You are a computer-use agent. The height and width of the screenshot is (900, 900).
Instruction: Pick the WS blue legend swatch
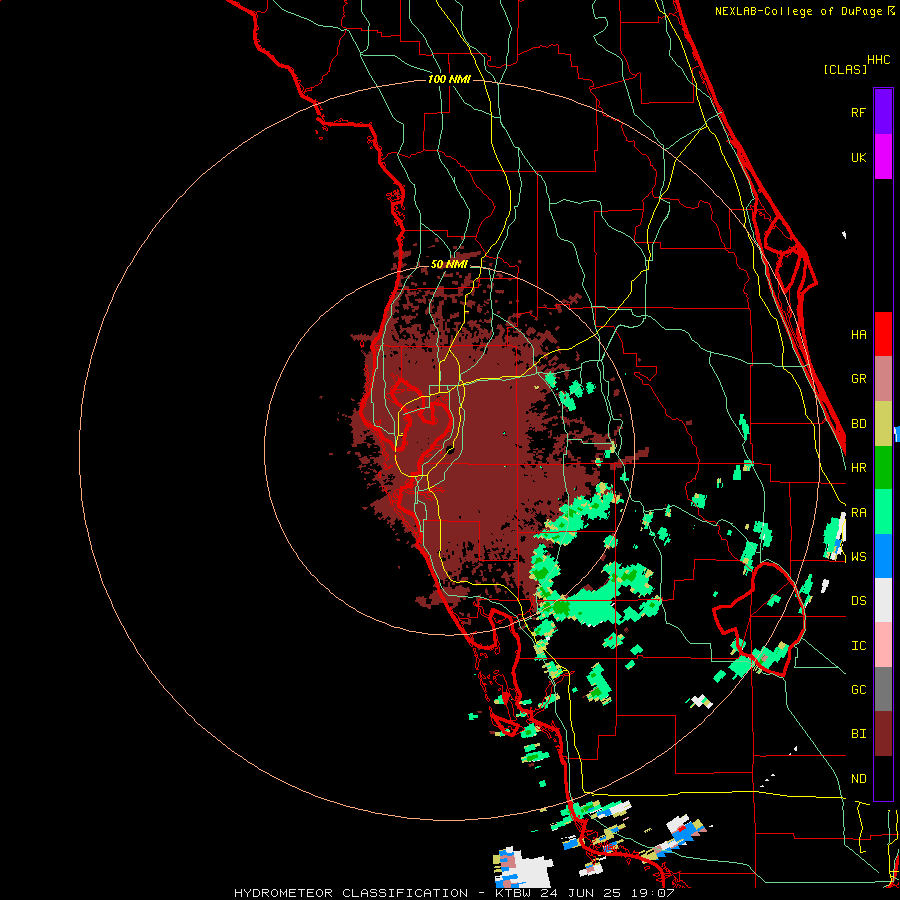883,556
